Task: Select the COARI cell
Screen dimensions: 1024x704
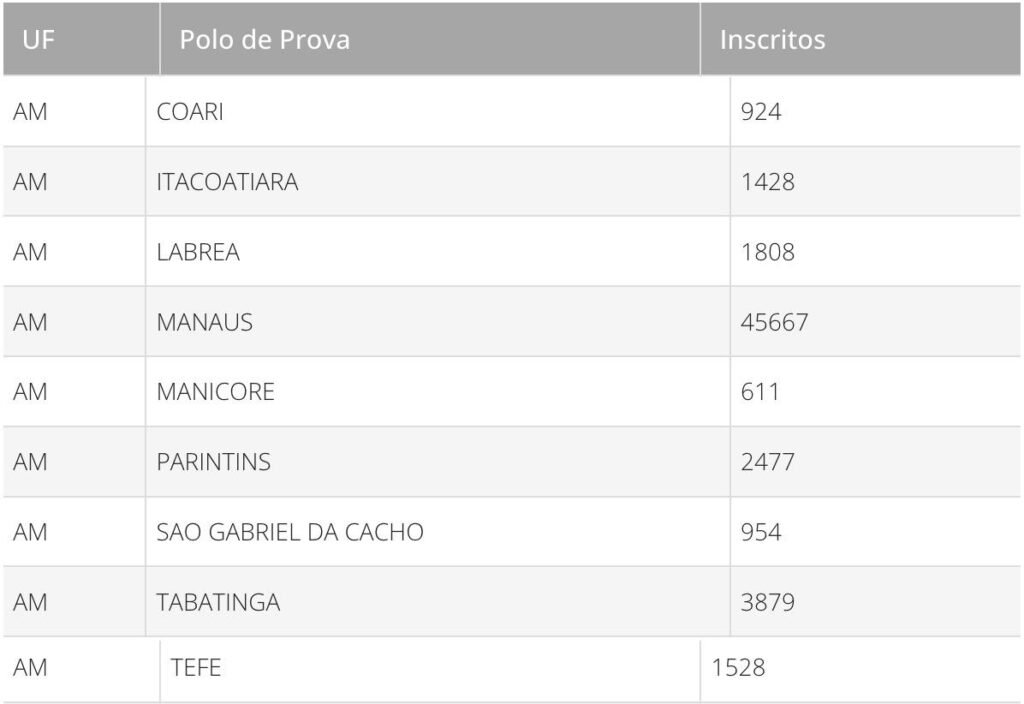Action: (x=190, y=112)
